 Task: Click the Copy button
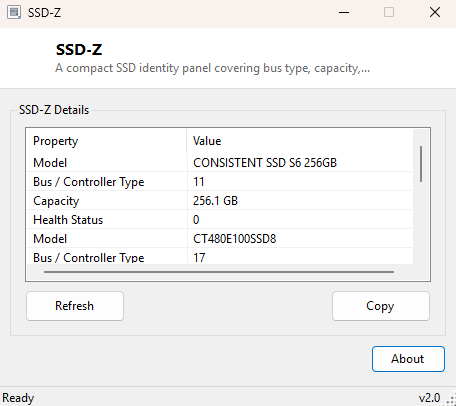point(381,306)
